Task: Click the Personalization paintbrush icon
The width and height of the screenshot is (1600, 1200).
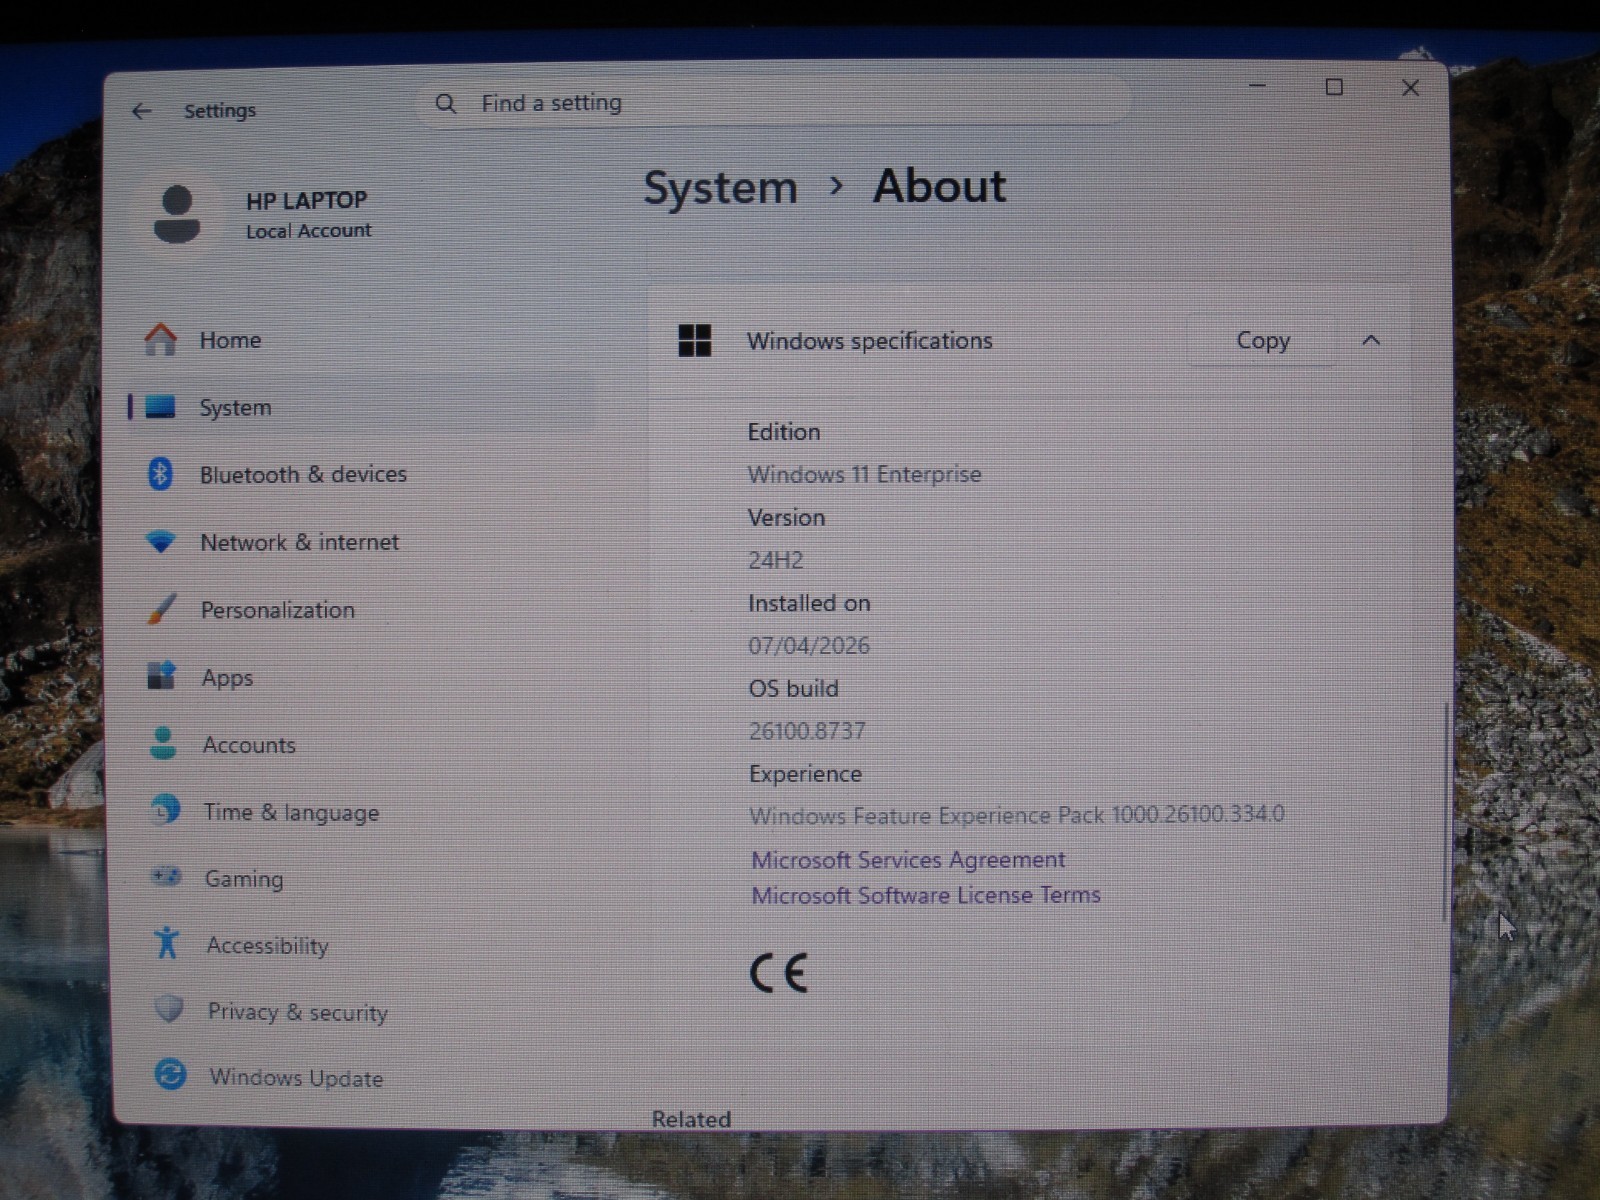Action: pos(161,609)
